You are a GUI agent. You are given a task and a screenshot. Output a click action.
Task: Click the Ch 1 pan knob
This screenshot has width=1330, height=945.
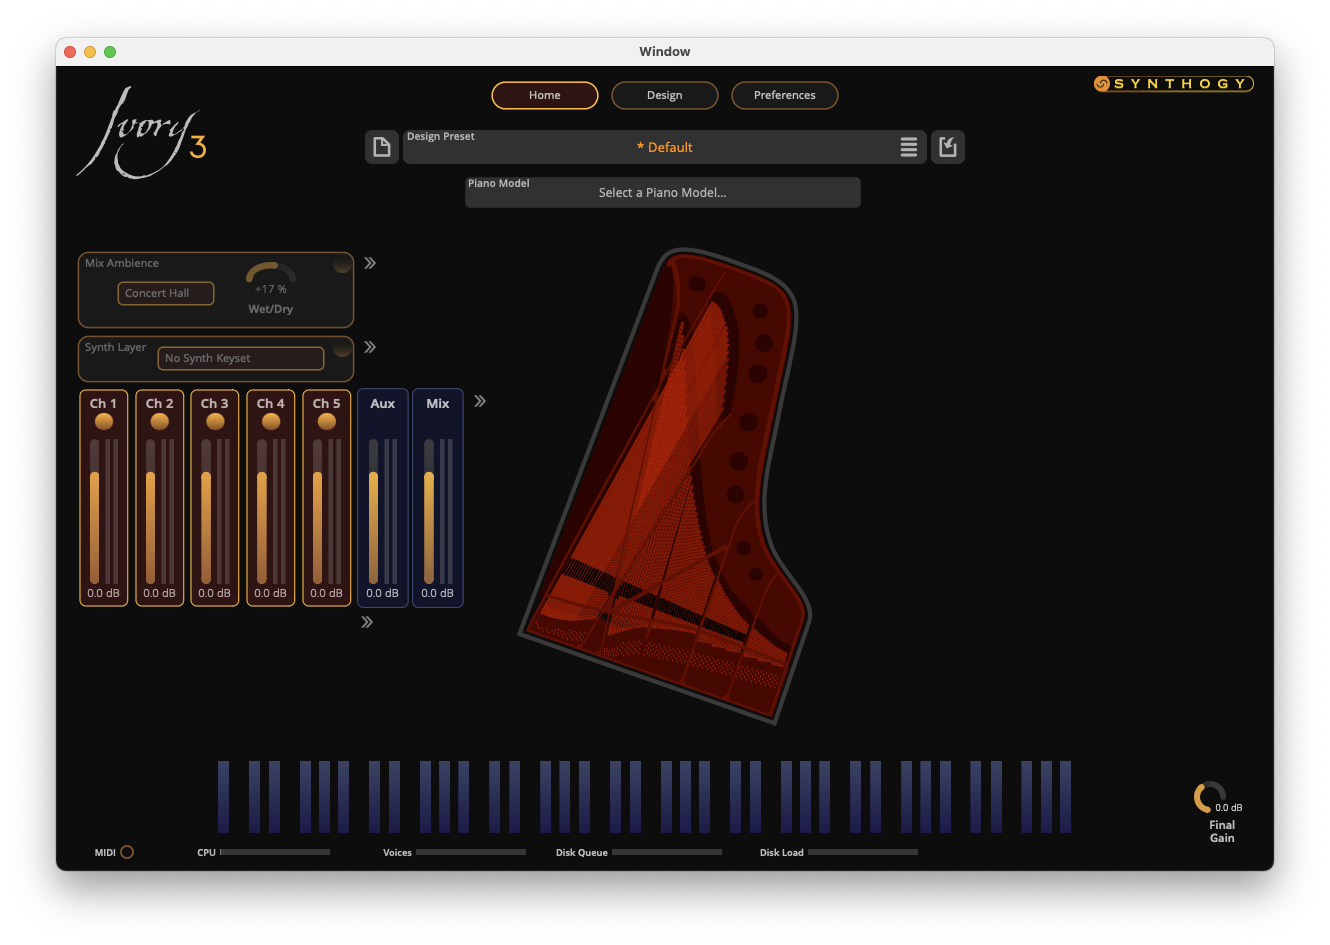(x=104, y=422)
